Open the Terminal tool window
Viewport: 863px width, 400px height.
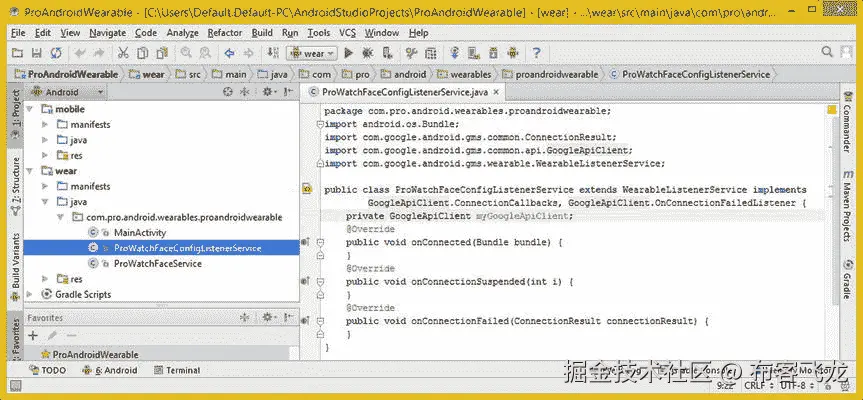click(x=177, y=370)
